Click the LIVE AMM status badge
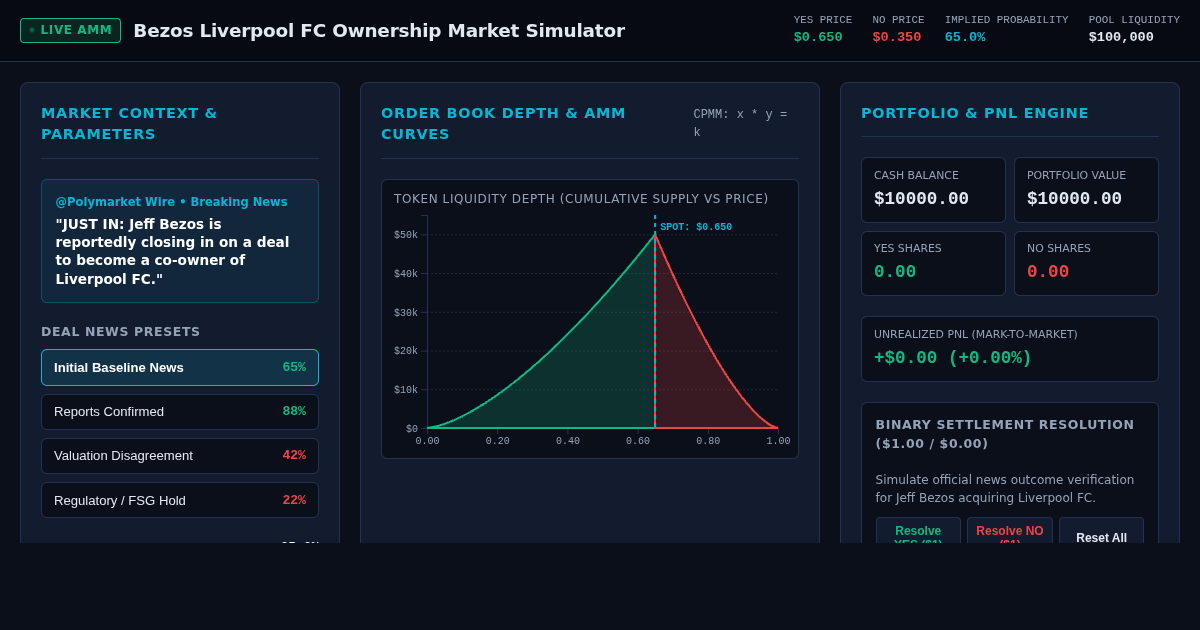Viewport: 1200px width, 630px height. [x=70, y=30]
